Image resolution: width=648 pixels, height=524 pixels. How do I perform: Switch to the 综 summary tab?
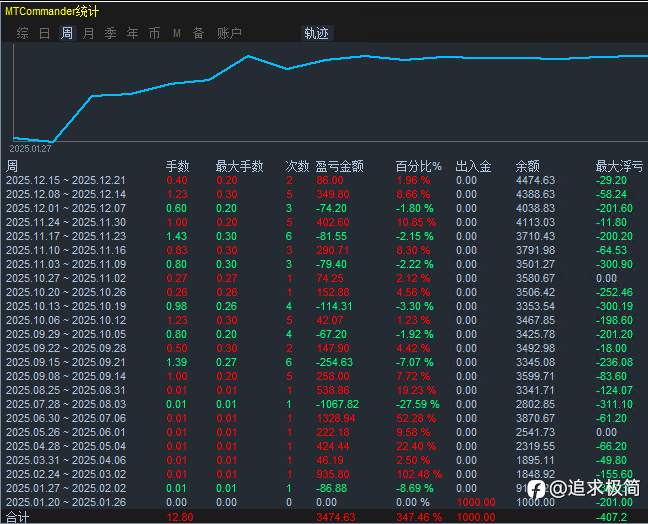(x=22, y=33)
